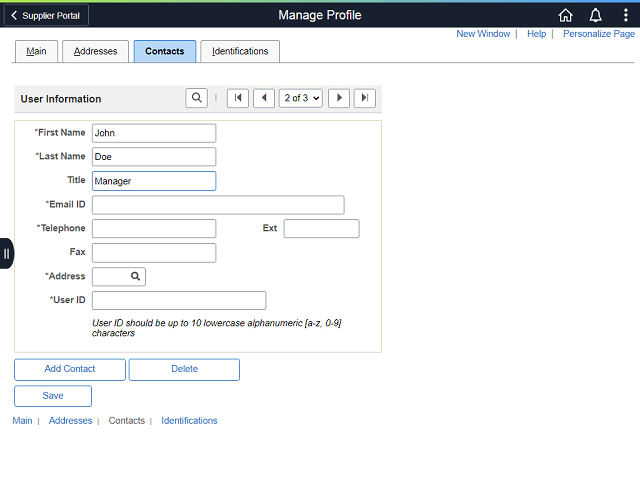Focus the Ext field
Viewport: 640px width, 480px height.
click(x=322, y=229)
